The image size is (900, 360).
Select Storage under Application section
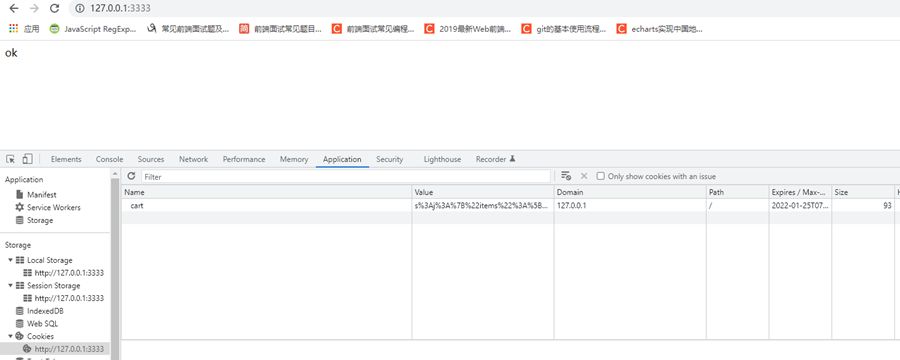pyautogui.click(x=40, y=220)
